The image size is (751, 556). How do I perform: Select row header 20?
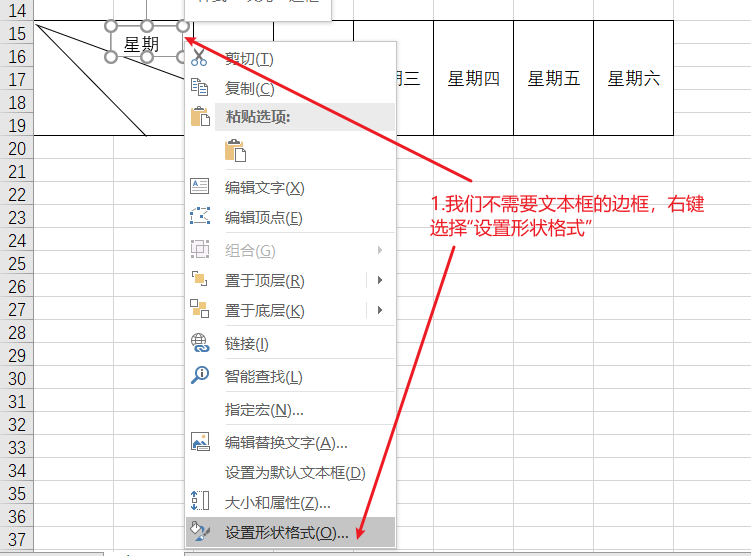[x=17, y=149]
